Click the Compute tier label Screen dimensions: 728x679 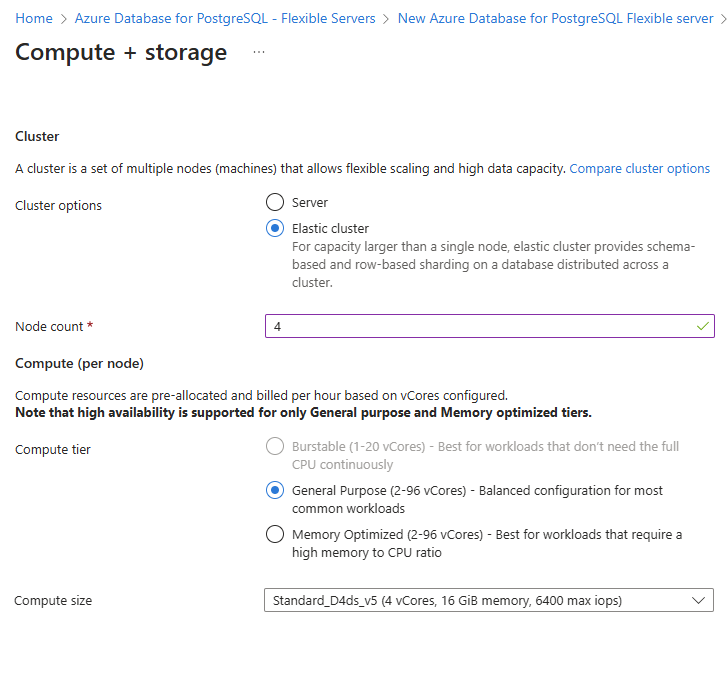(53, 450)
